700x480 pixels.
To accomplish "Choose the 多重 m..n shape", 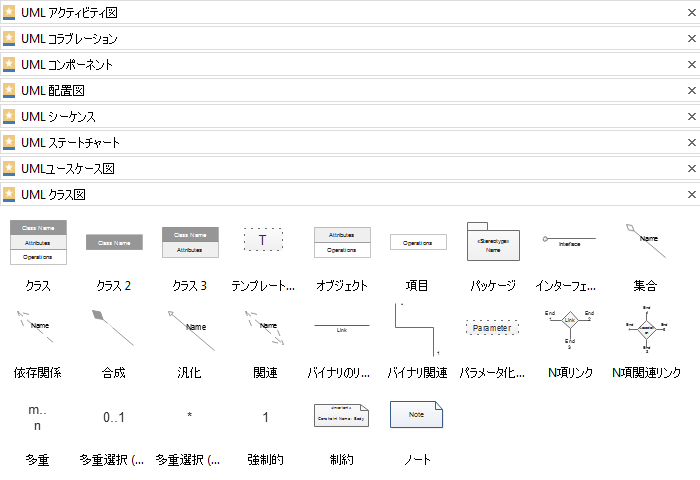I will (x=38, y=418).
